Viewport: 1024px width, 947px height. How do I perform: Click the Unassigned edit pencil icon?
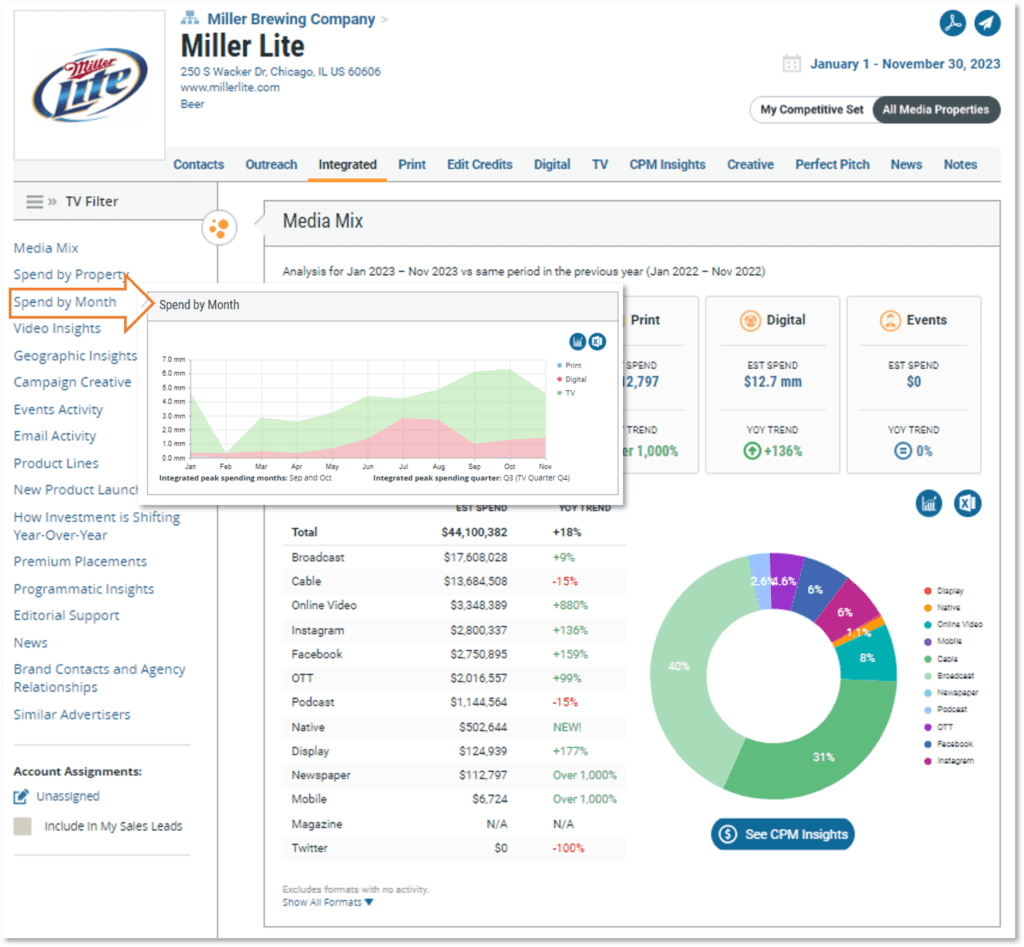tap(21, 797)
